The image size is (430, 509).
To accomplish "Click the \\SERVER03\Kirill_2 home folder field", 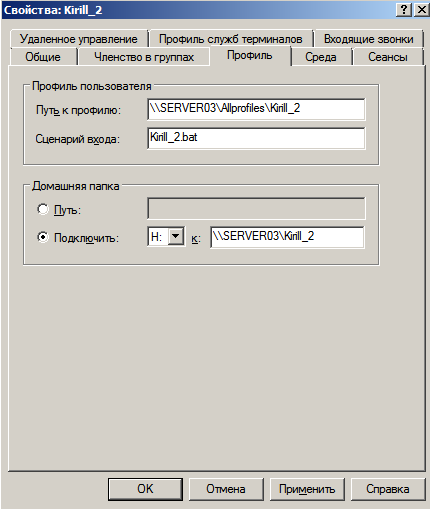I will [x=287, y=237].
